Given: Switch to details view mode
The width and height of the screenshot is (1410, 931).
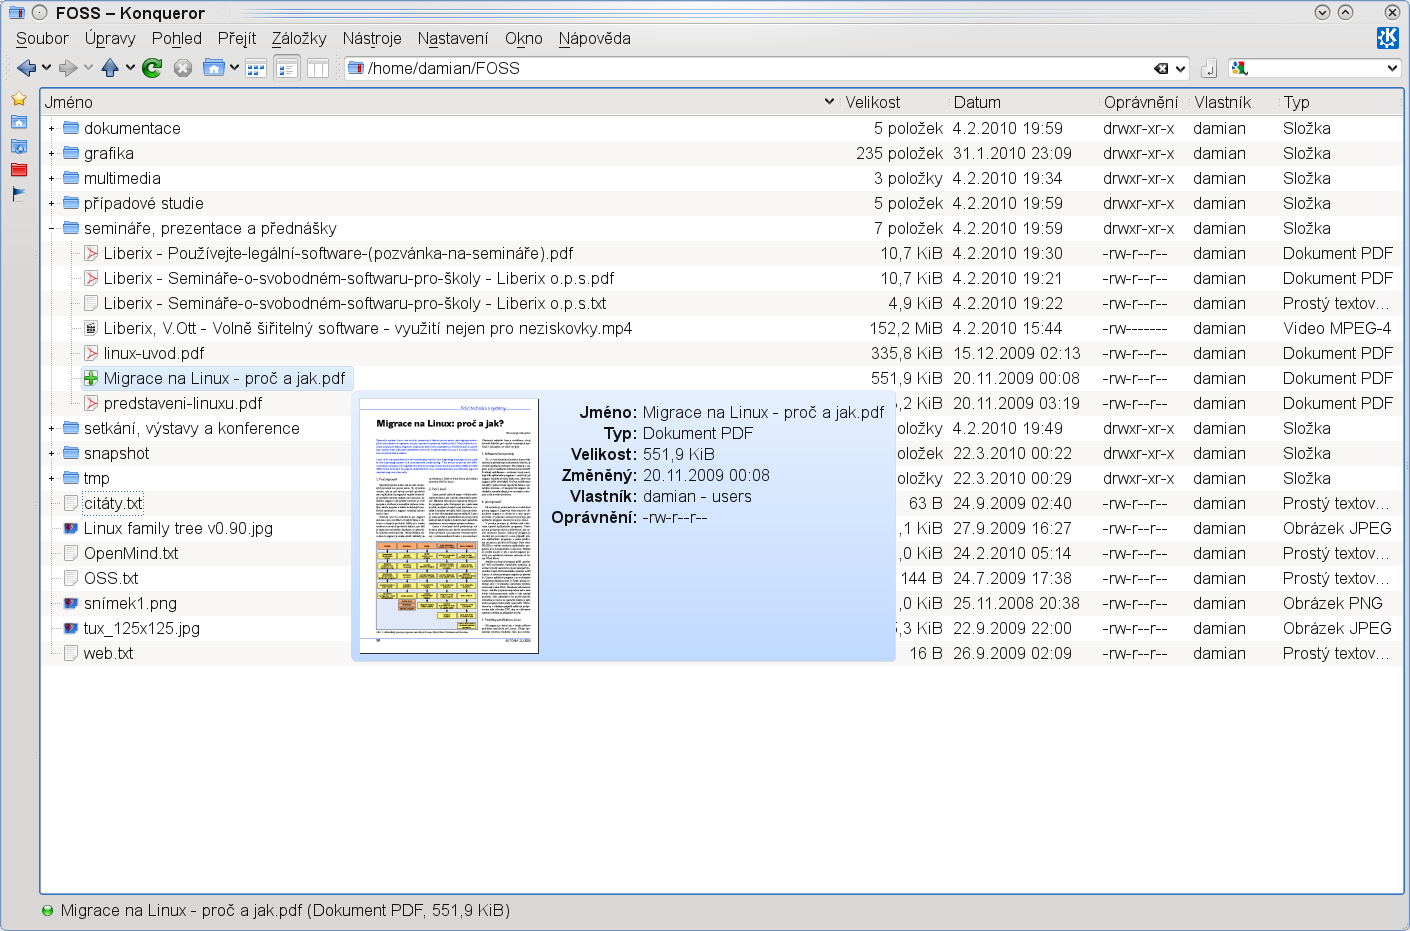Looking at the screenshot, I should tap(287, 68).
